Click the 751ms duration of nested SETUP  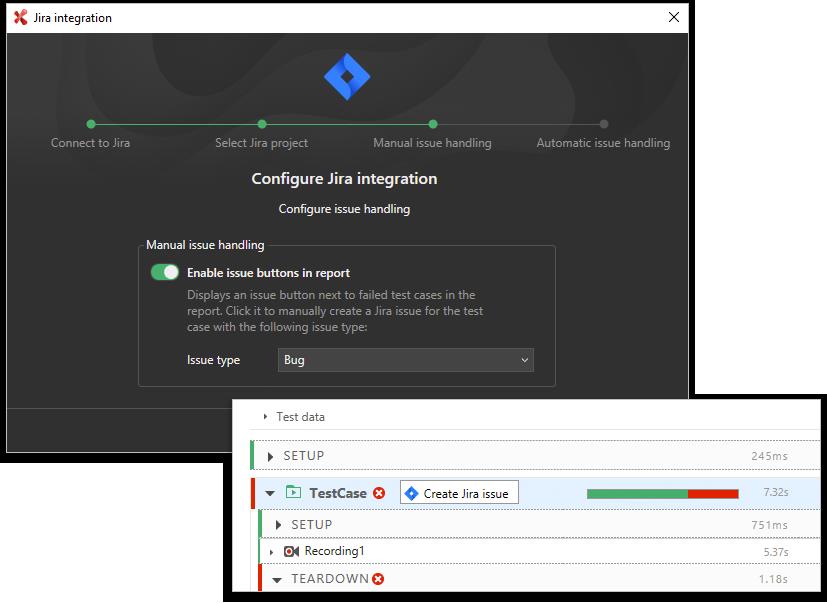point(770,525)
